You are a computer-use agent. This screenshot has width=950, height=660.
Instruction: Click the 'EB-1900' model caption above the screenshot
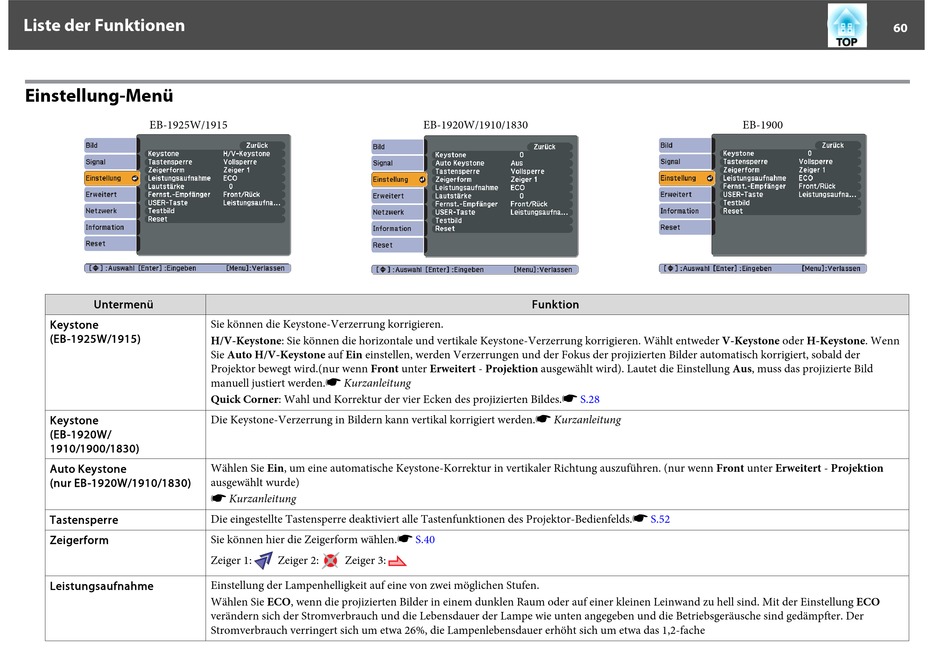[763, 125]
